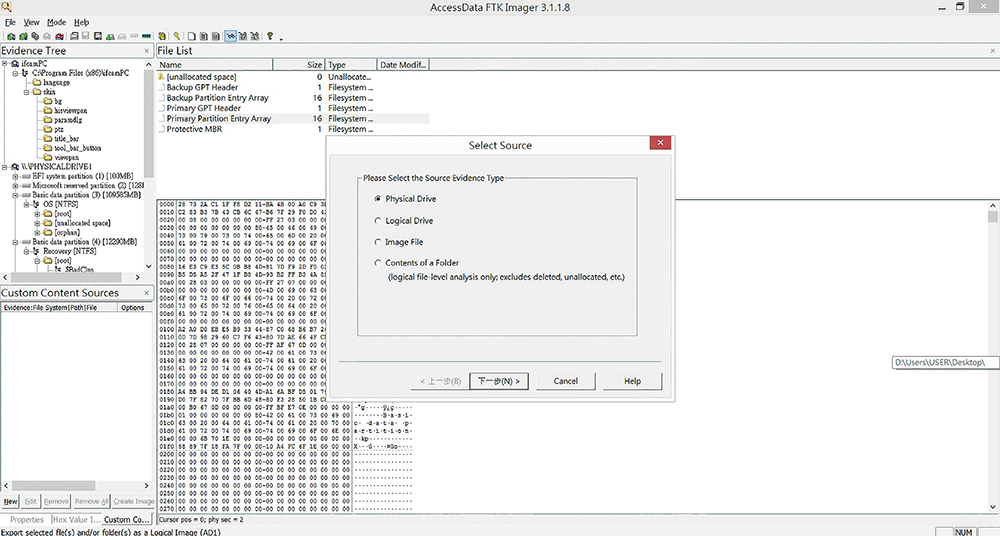Click the Export Directory Listing icon
Viewport: 1000px width, 536px height.
(215, 36)
